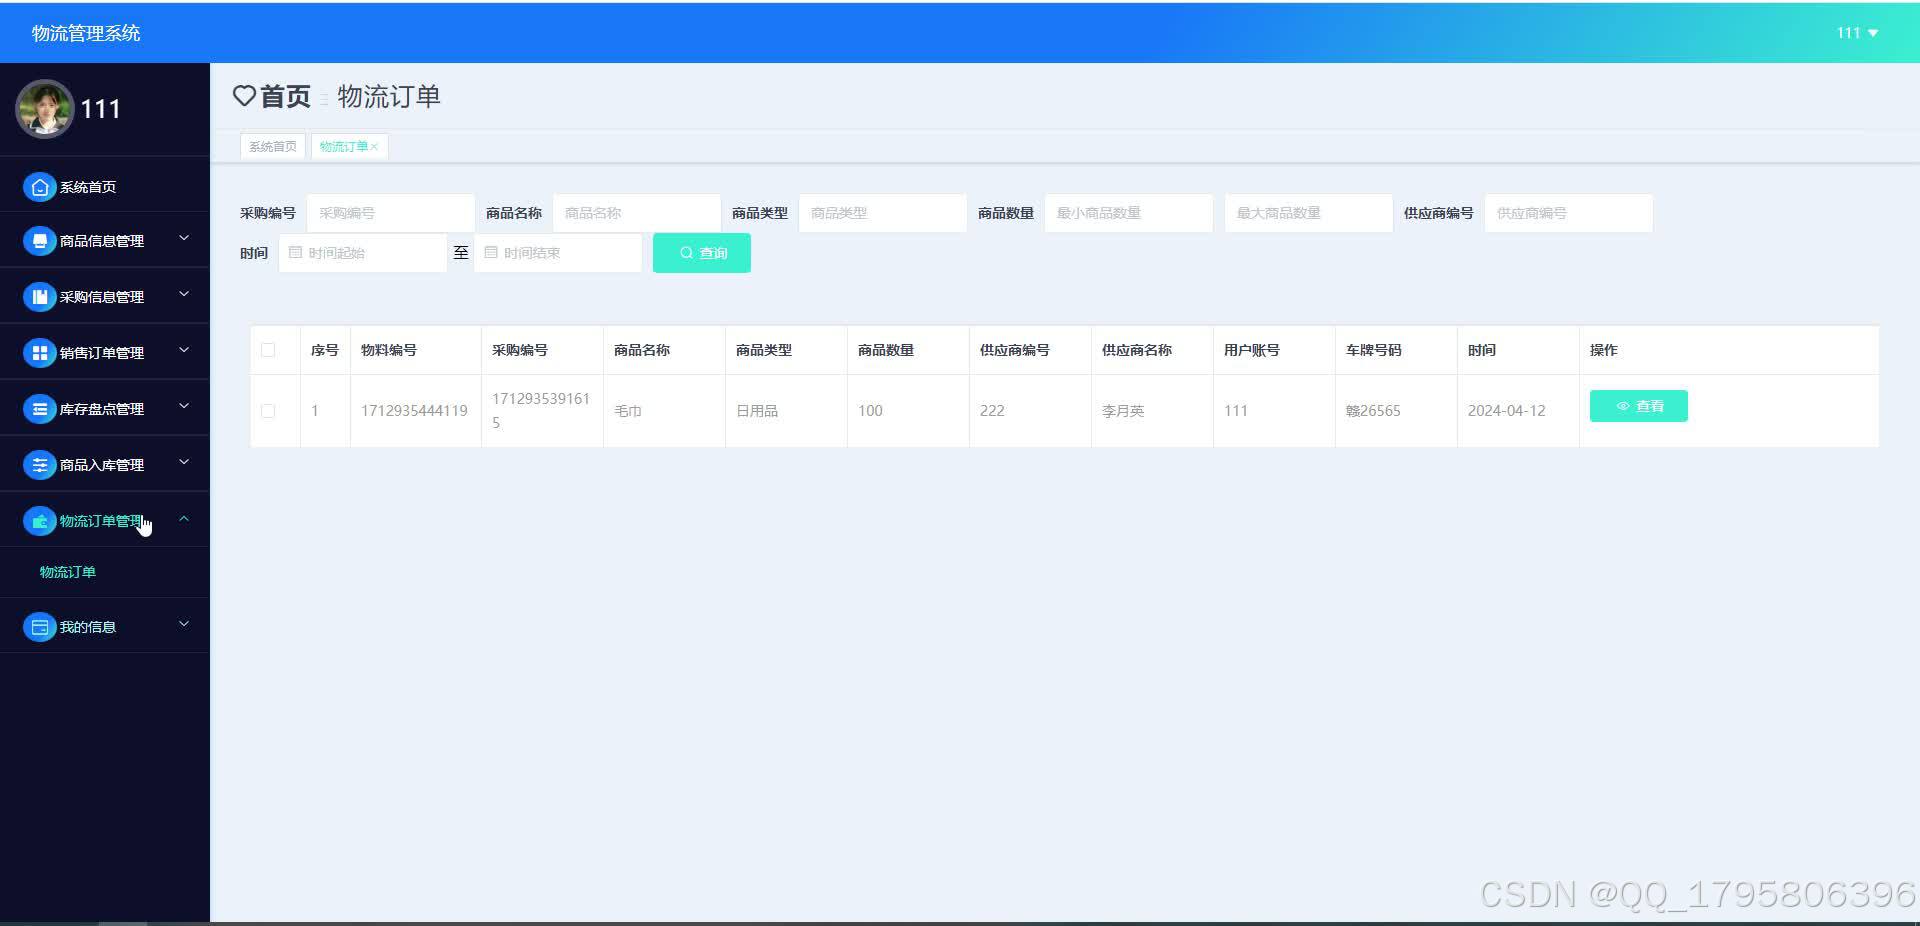This screenshot has height=926, width=1920.
Task: Focus the 最大商品数量 field
Action: click(1309, 213)
